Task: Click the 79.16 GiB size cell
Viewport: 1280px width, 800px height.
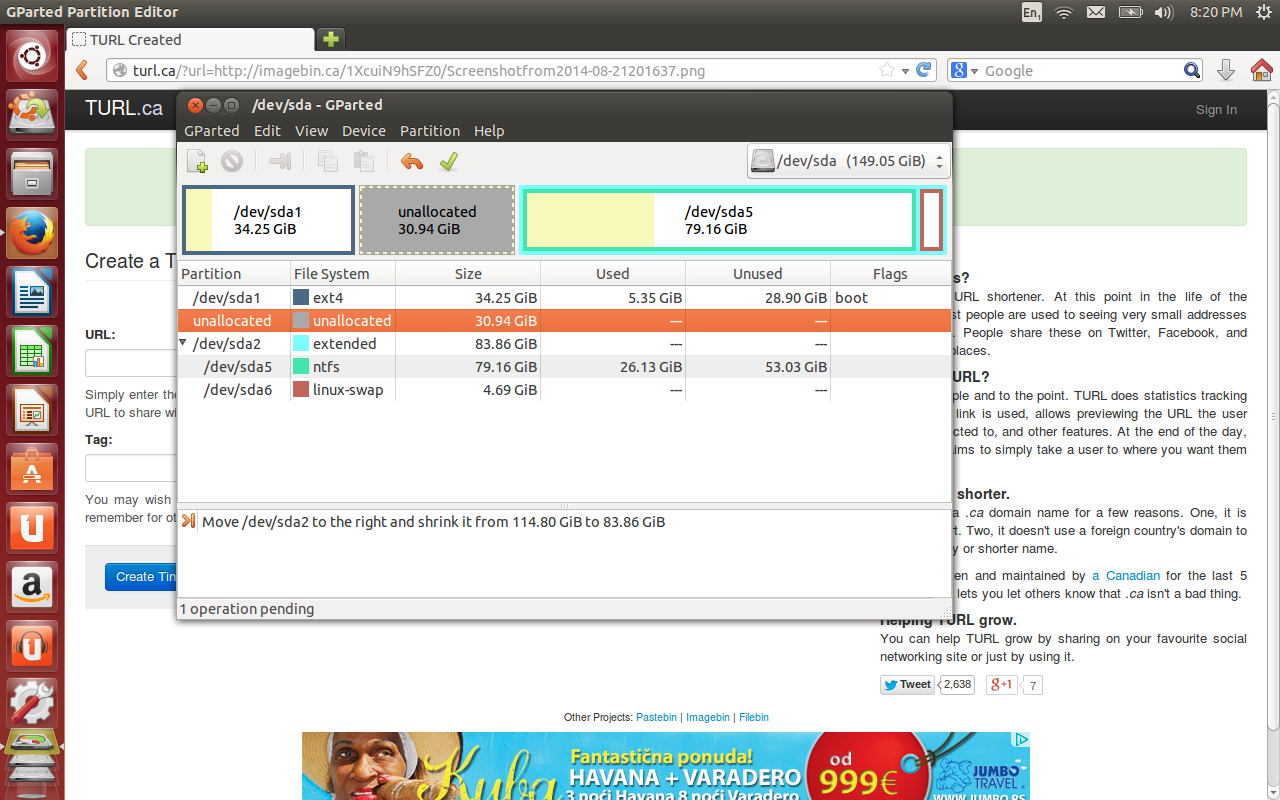Action: (x=468, y=367)
